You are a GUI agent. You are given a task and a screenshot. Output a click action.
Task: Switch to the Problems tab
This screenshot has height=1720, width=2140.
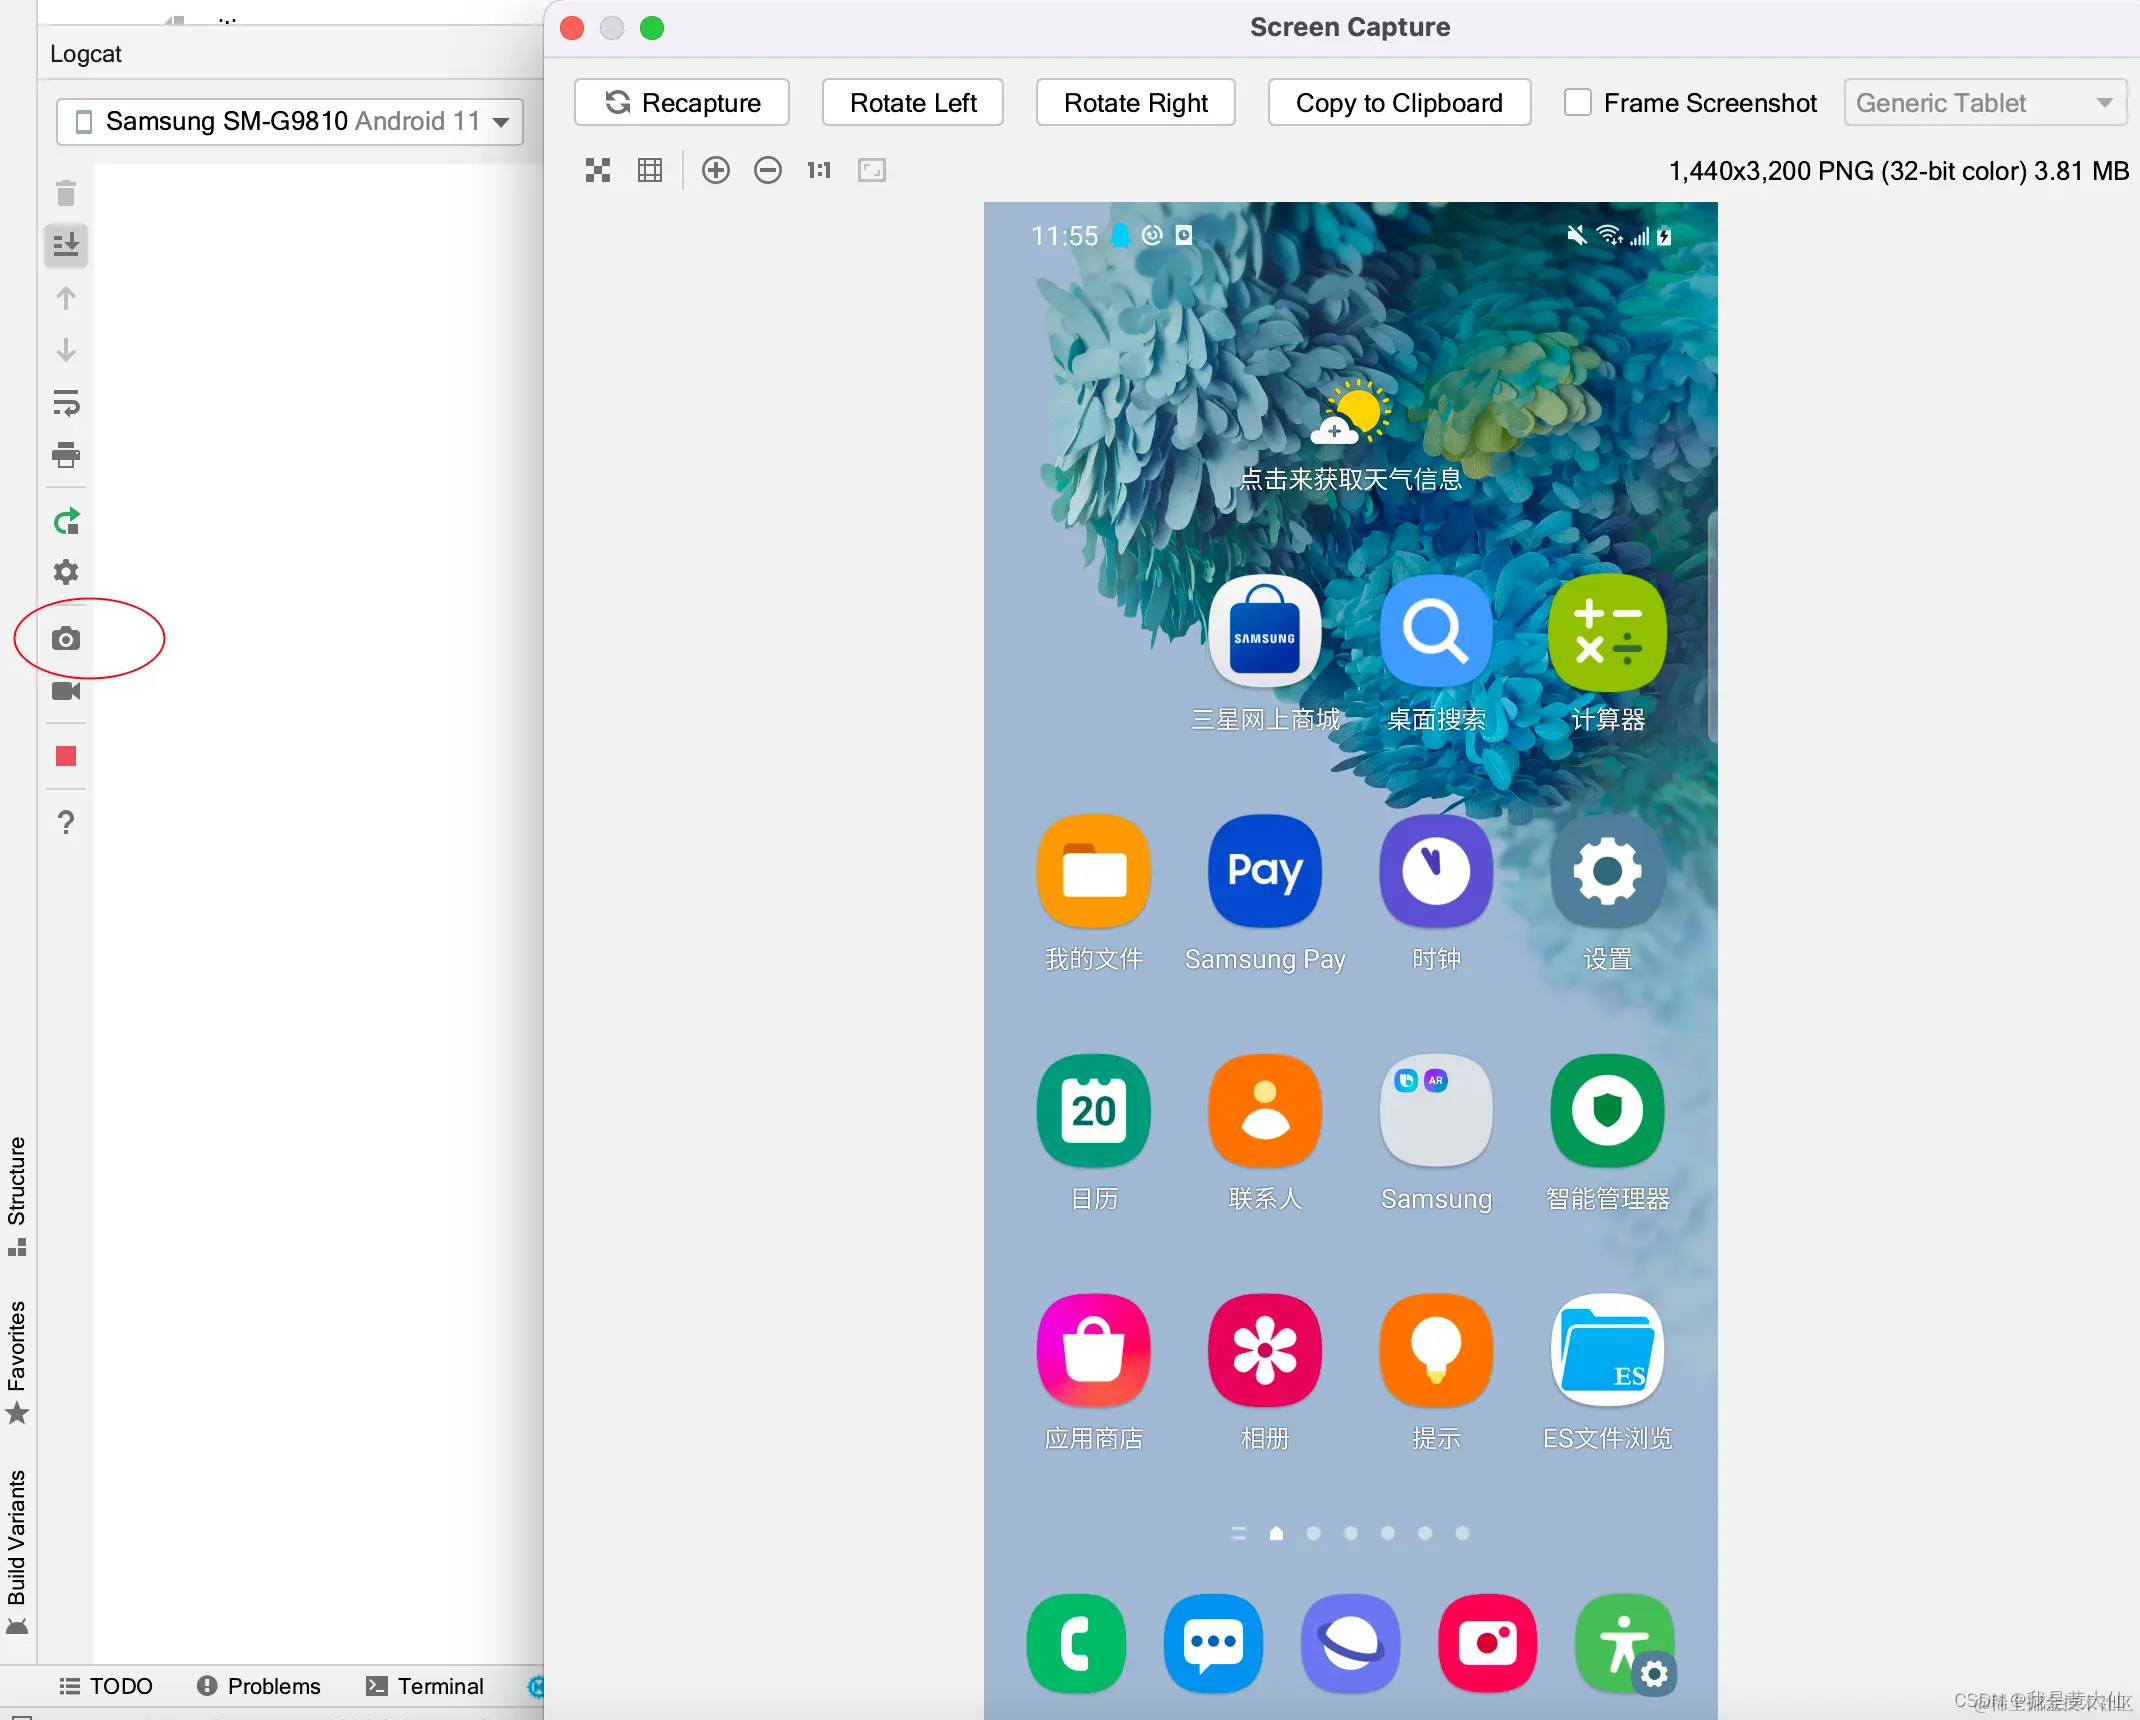[x=259, y=1686]
